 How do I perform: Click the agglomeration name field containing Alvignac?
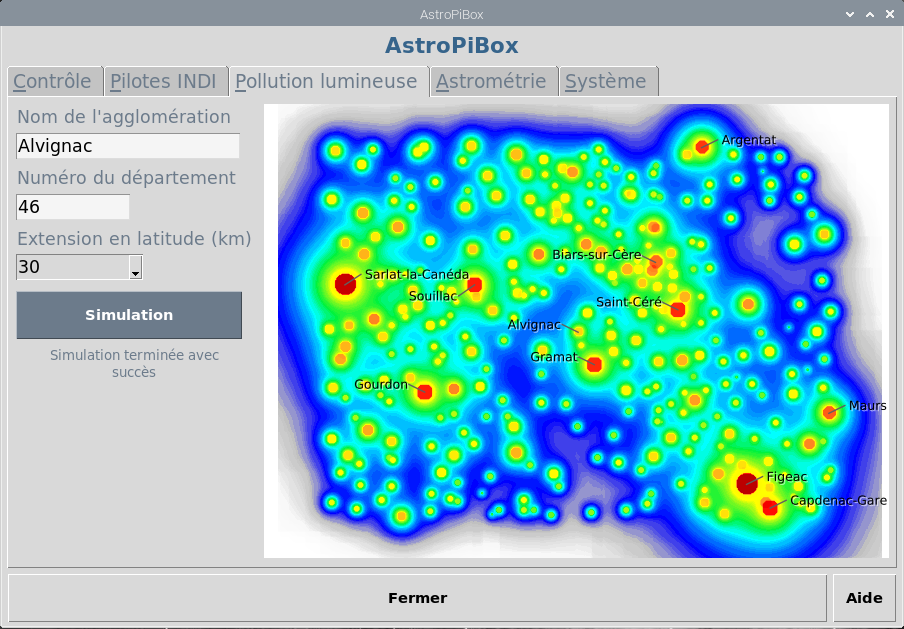pos(128,146)
